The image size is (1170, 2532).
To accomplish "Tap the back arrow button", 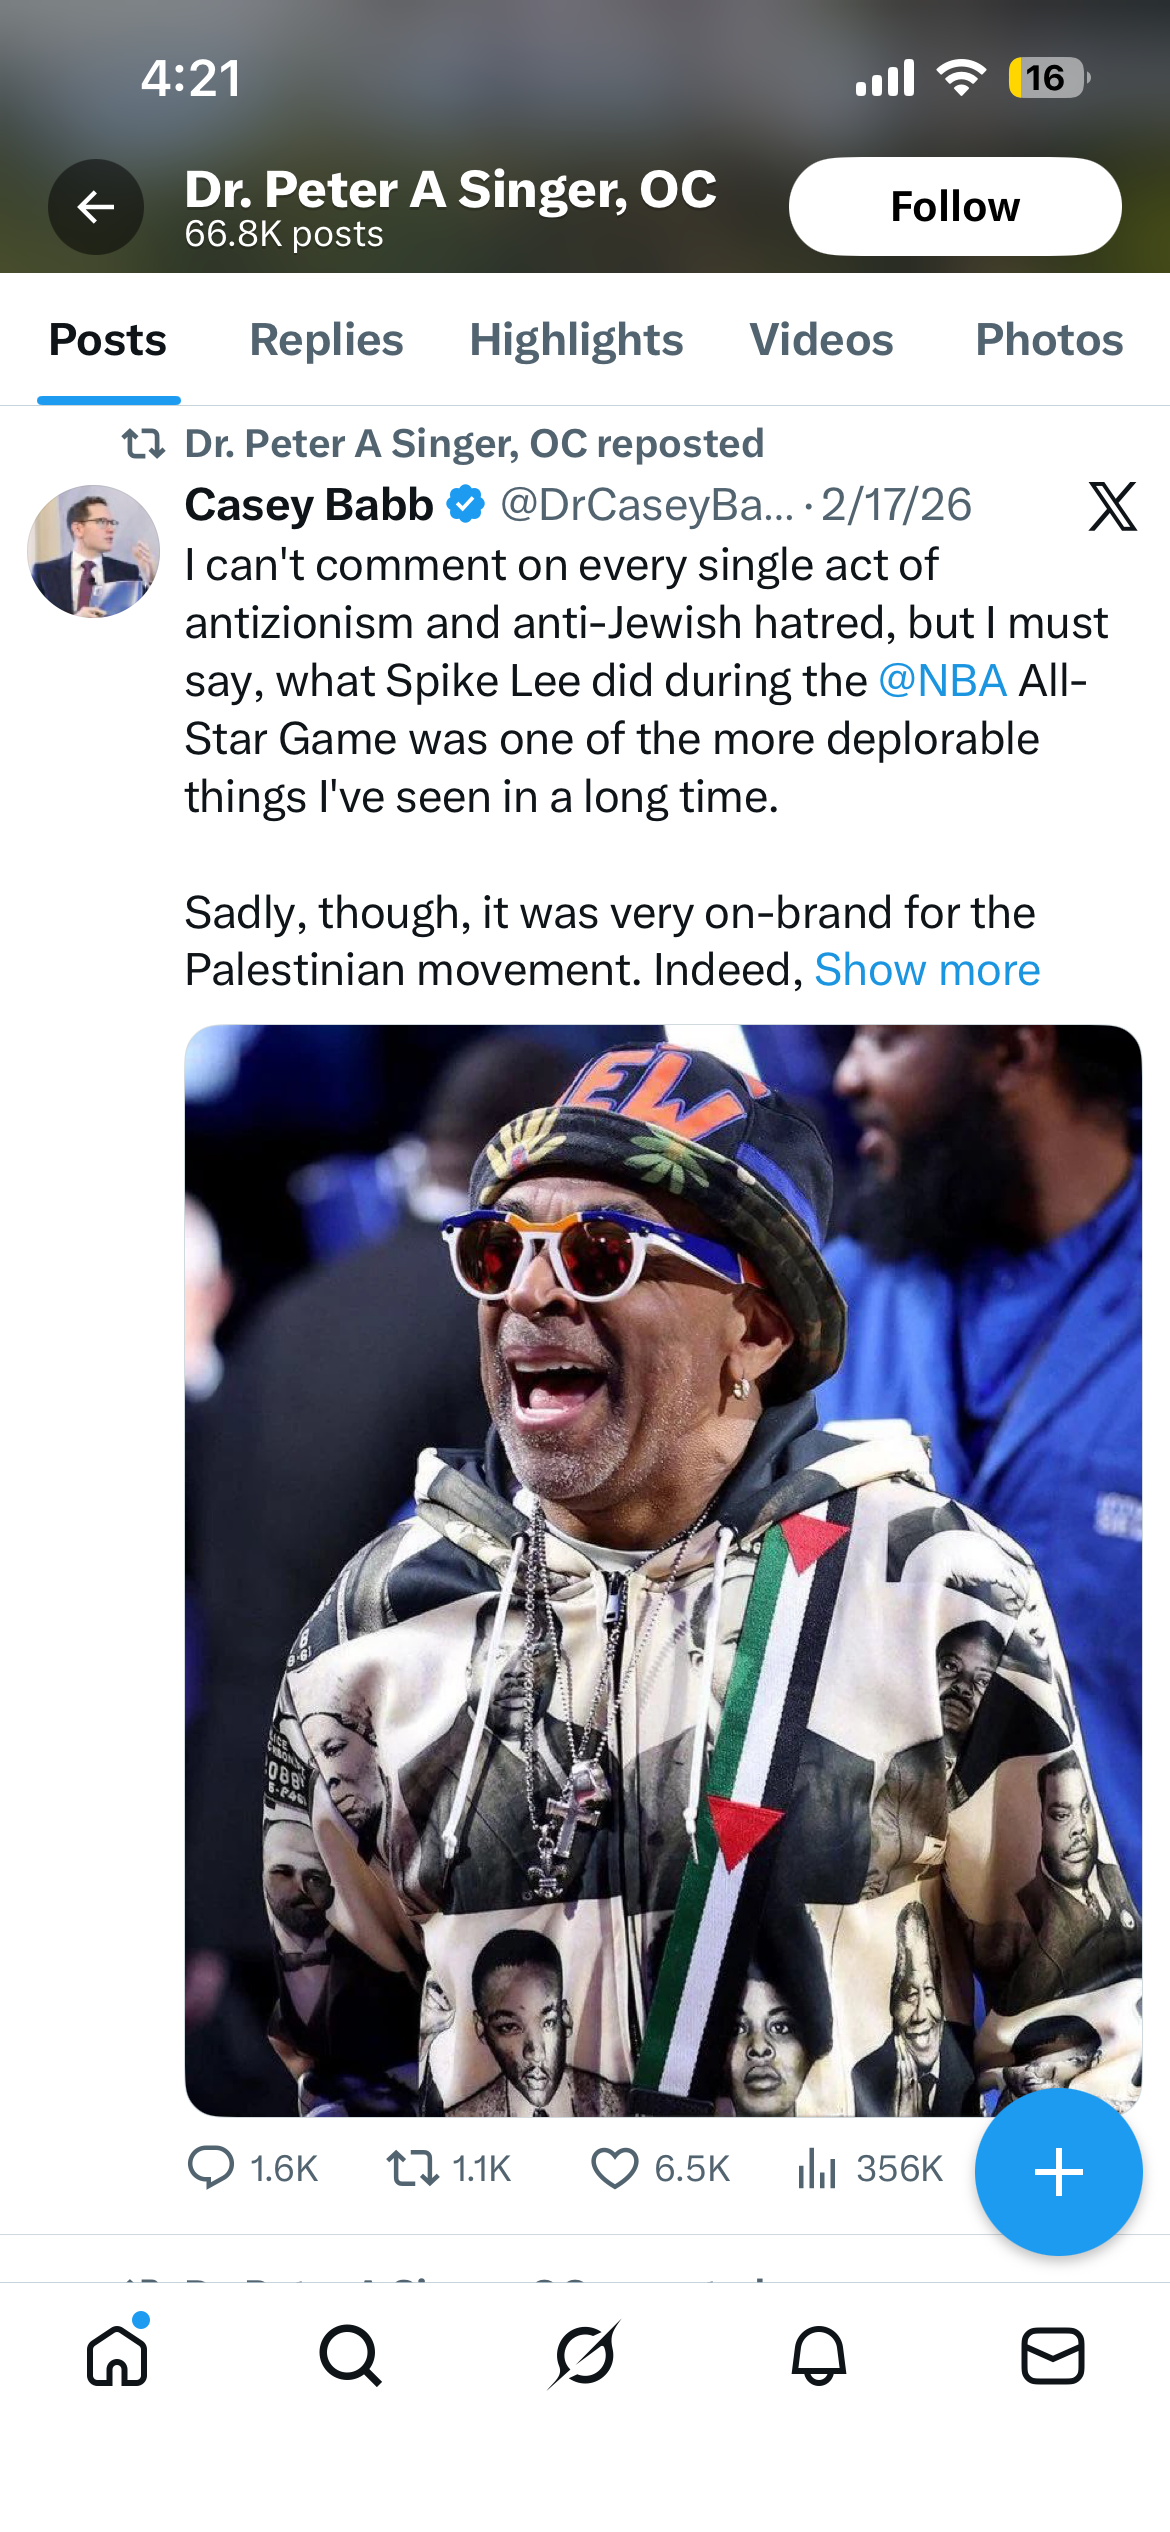I will click(x=96, y=207).
